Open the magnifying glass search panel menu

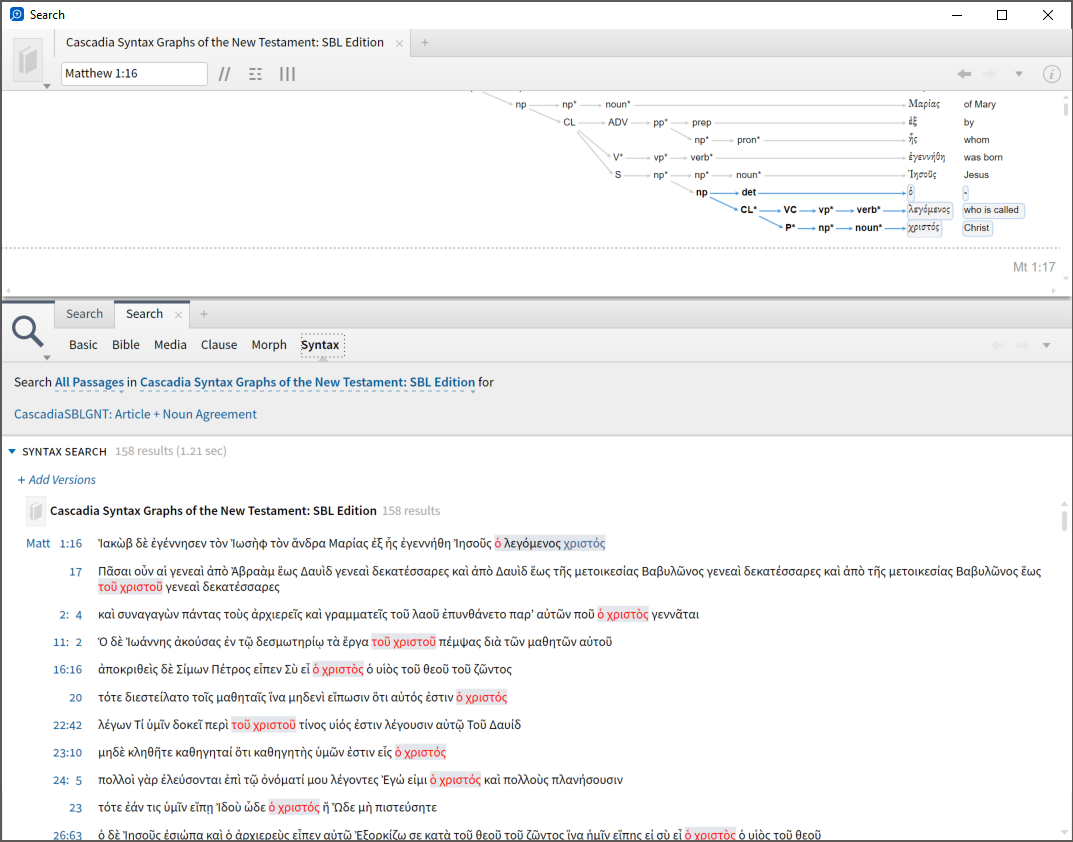(28, 333)
